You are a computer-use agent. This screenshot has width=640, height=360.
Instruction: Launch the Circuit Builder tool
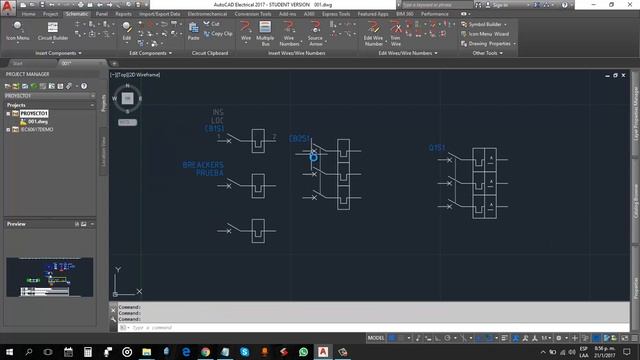53,31
